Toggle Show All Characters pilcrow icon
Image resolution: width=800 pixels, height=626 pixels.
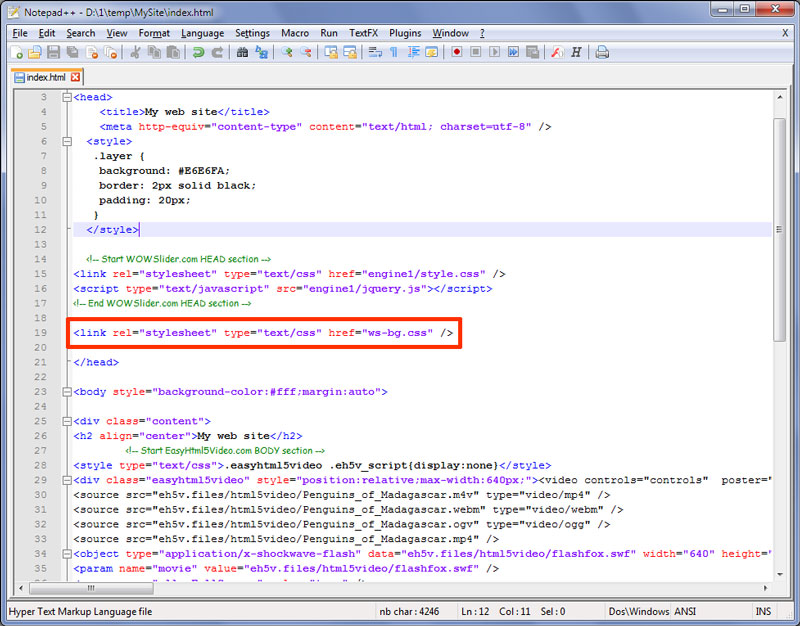(394, 52)
